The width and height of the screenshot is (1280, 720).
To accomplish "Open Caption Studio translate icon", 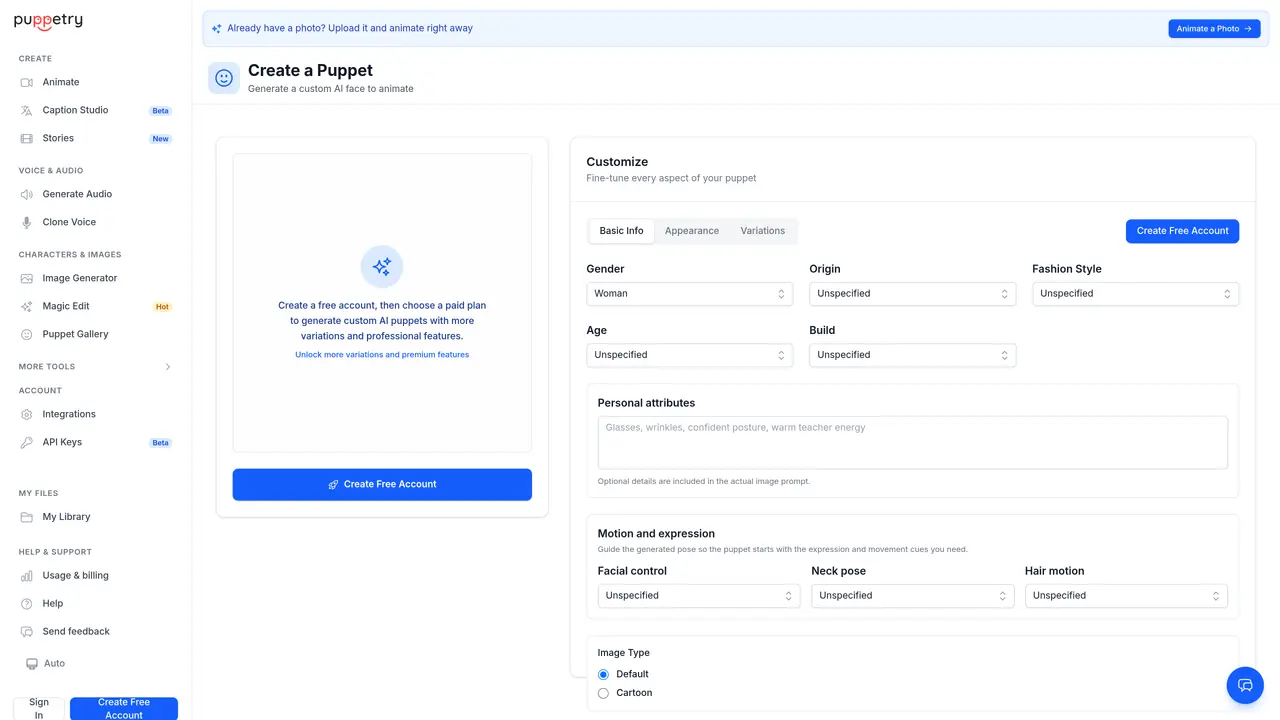I will [27, 110].
